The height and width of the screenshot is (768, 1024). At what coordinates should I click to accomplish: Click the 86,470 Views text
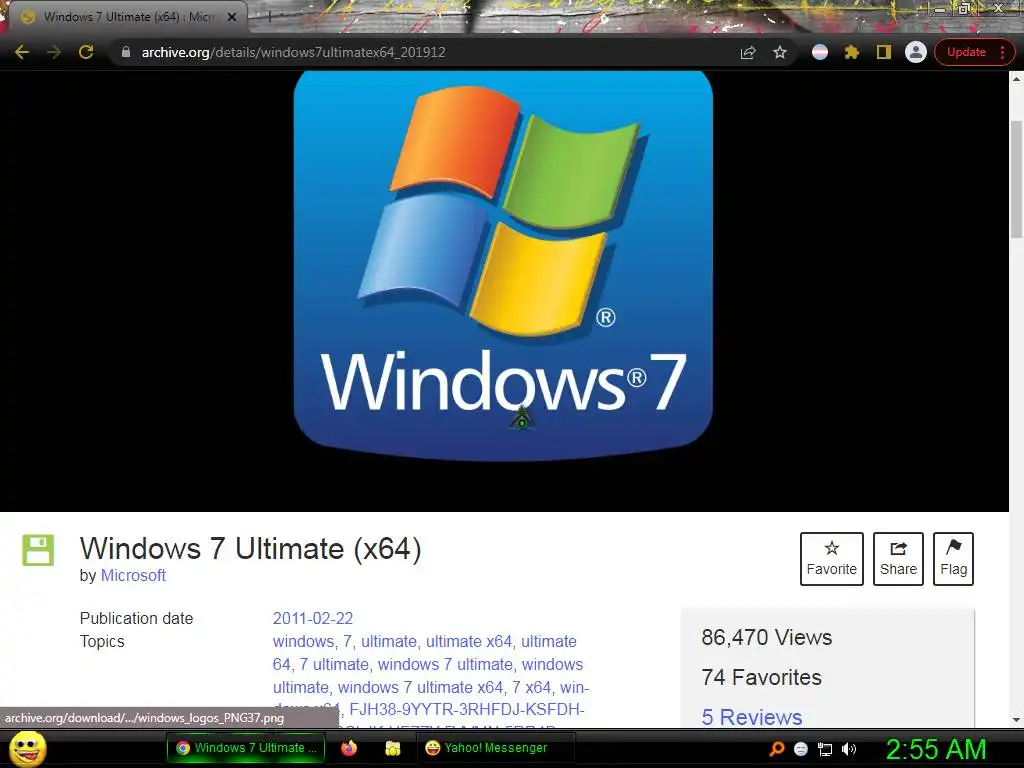(767, 637)
